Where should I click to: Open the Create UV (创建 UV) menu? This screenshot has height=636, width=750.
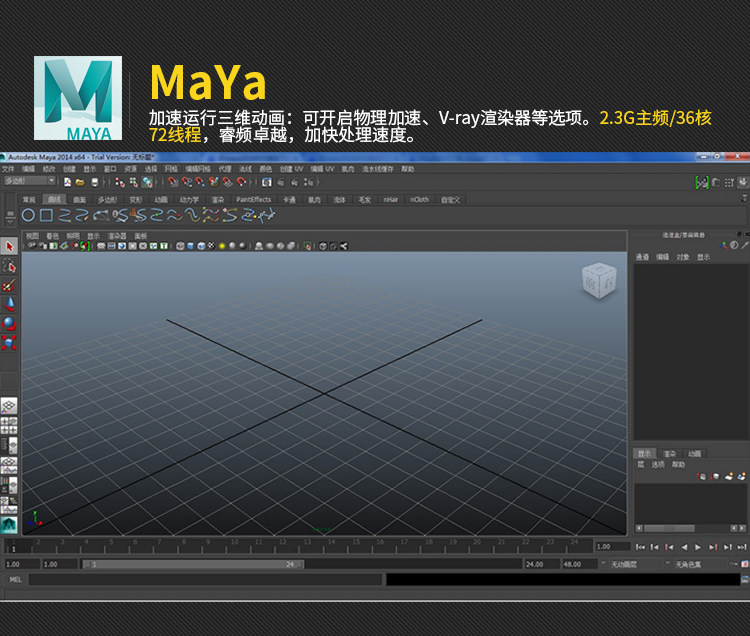click(291, 169)
